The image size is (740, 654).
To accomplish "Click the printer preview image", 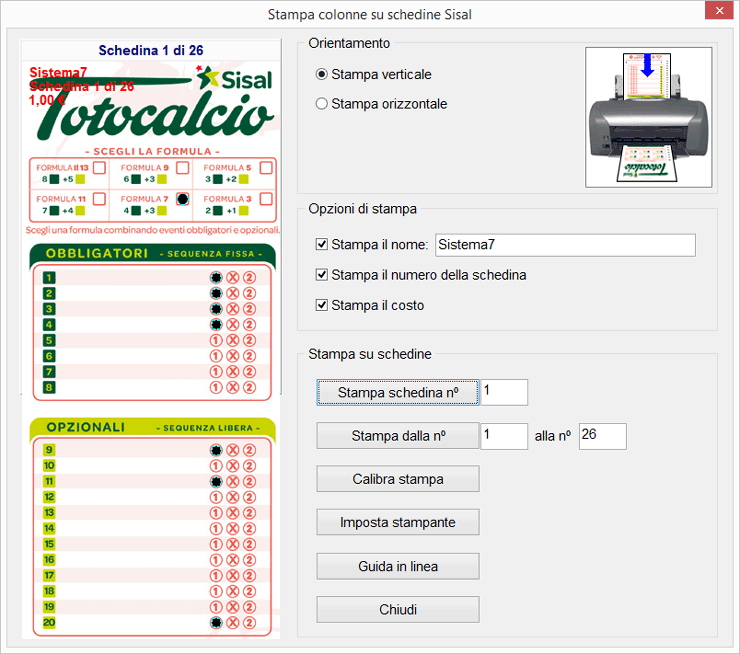I will click(648, 117).
